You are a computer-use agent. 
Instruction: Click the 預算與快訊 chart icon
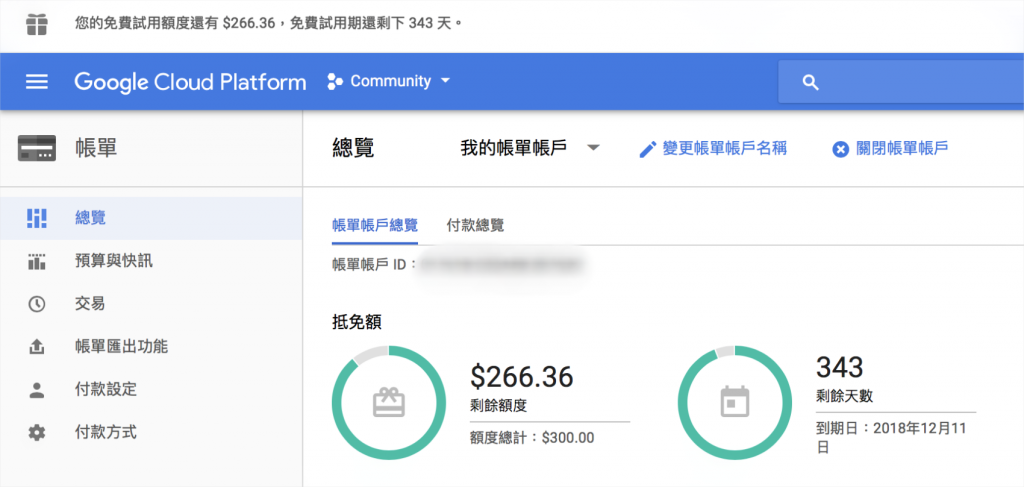(37, 261)
